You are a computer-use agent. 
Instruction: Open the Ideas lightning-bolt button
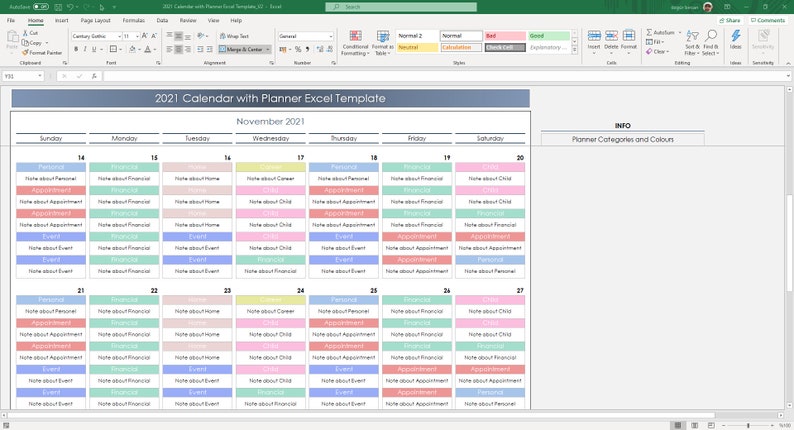735,40
